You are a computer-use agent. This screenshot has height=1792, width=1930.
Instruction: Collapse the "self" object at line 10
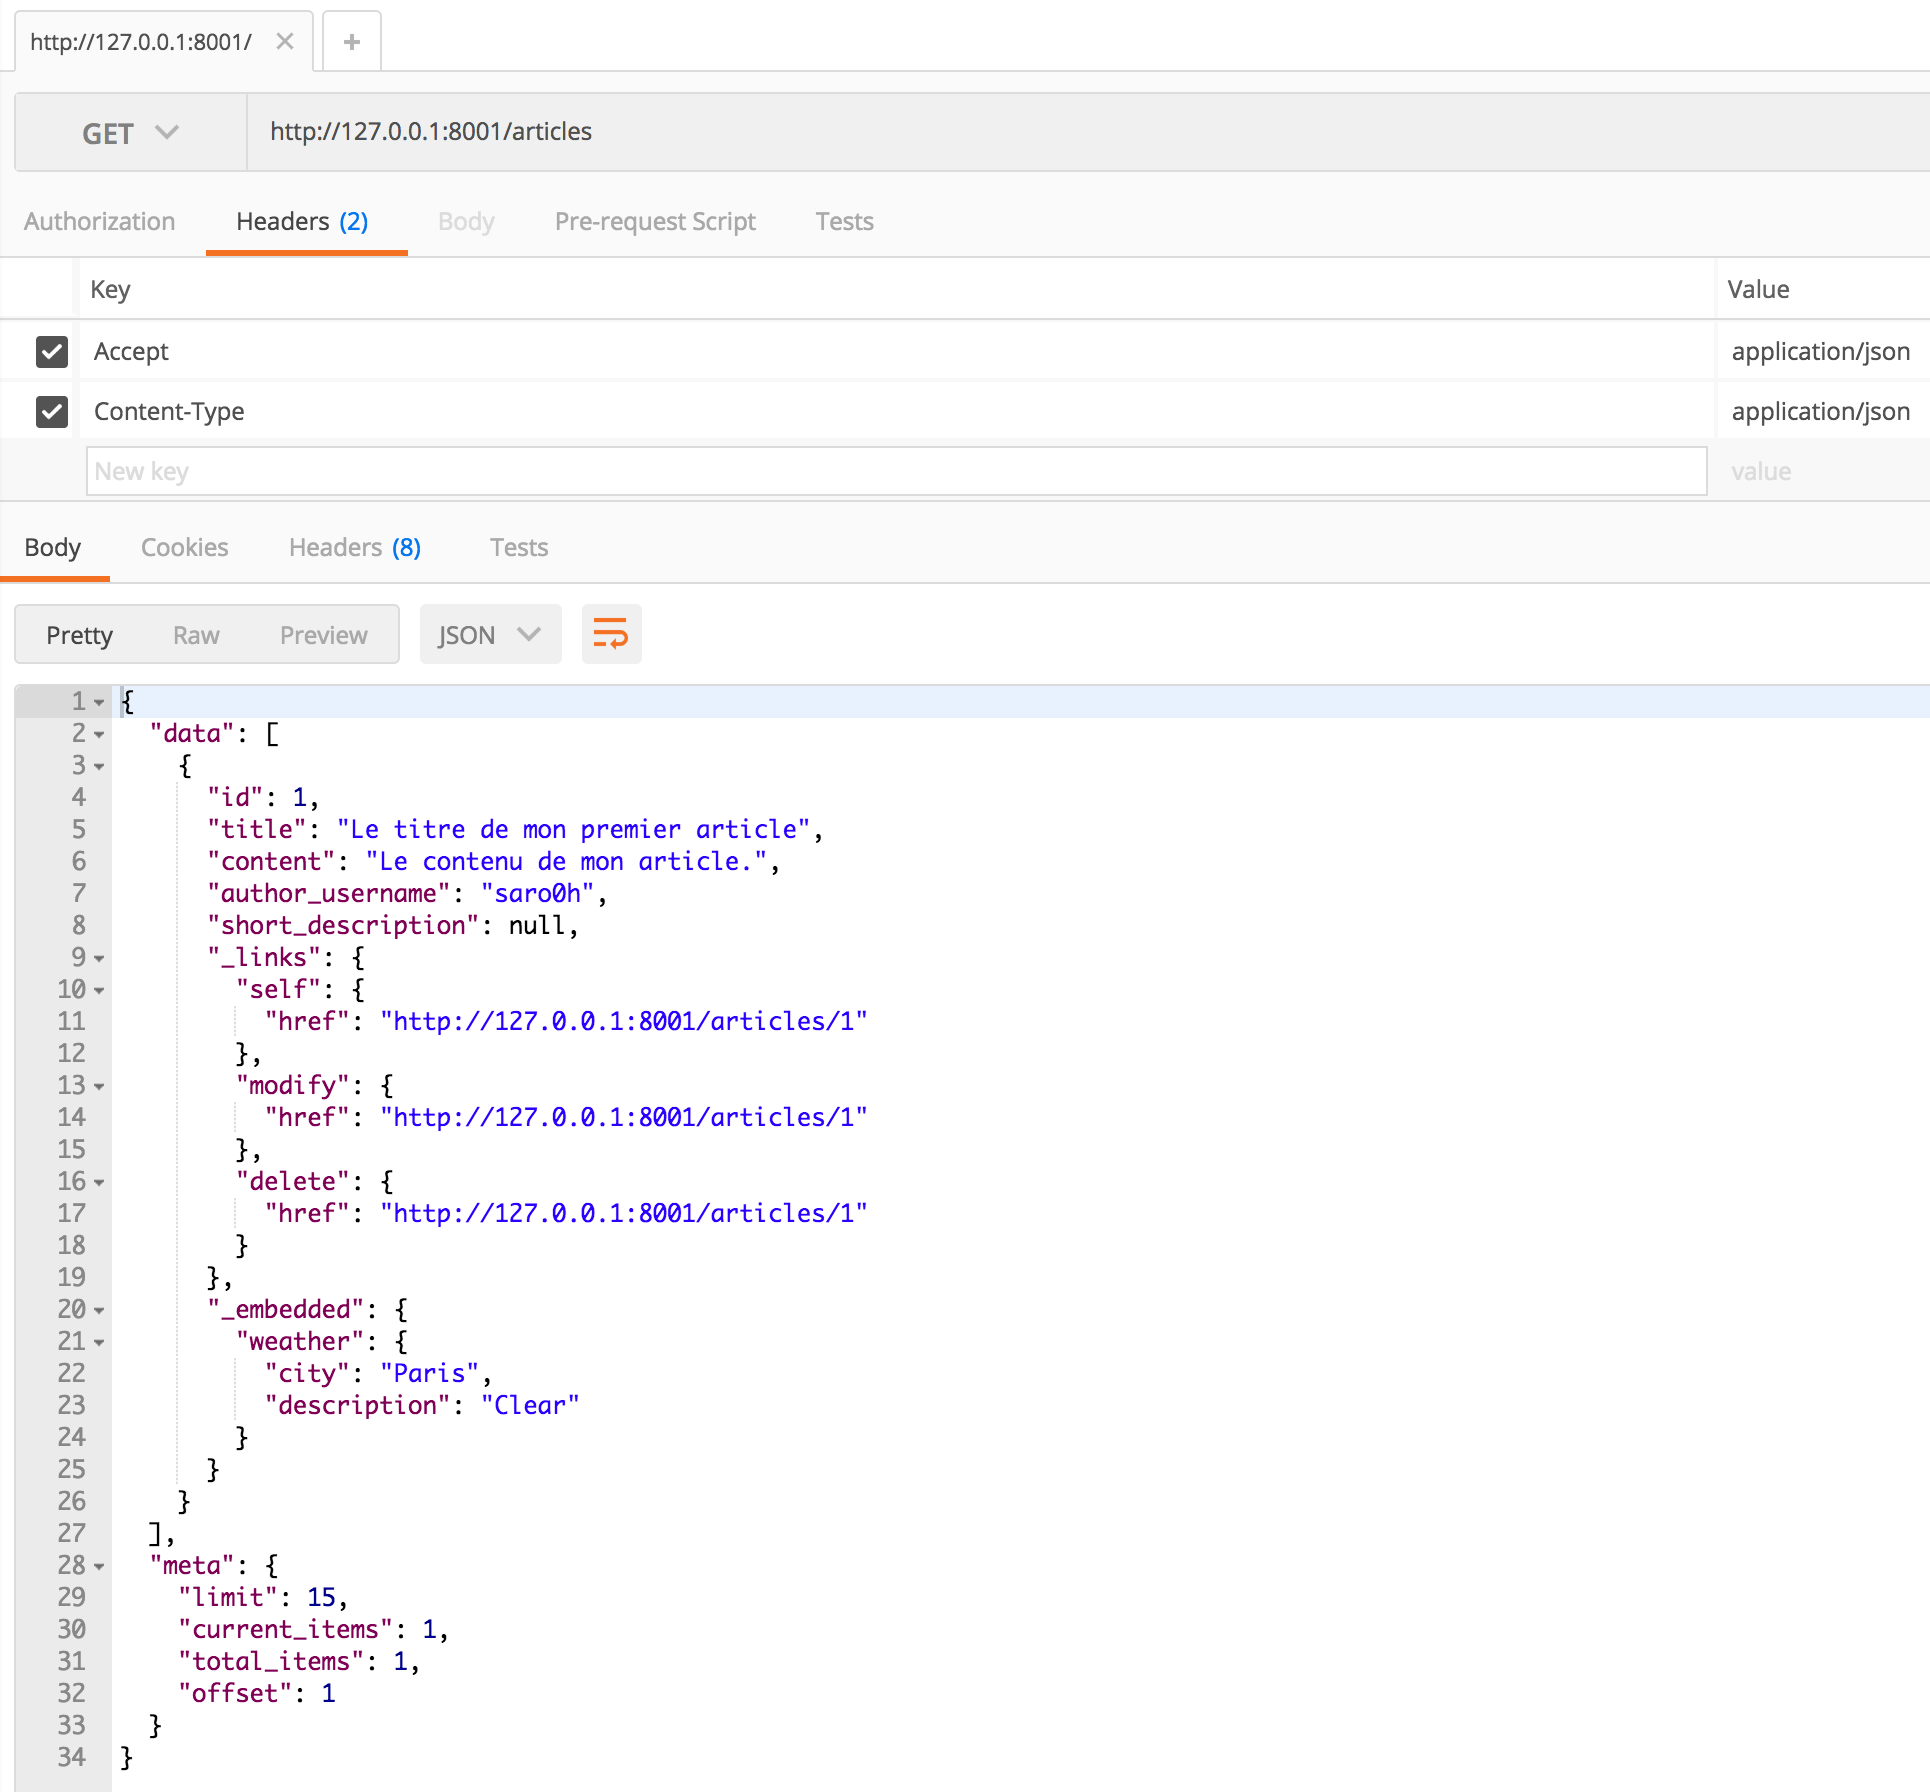pyautogui.click(x=99, y=990)
